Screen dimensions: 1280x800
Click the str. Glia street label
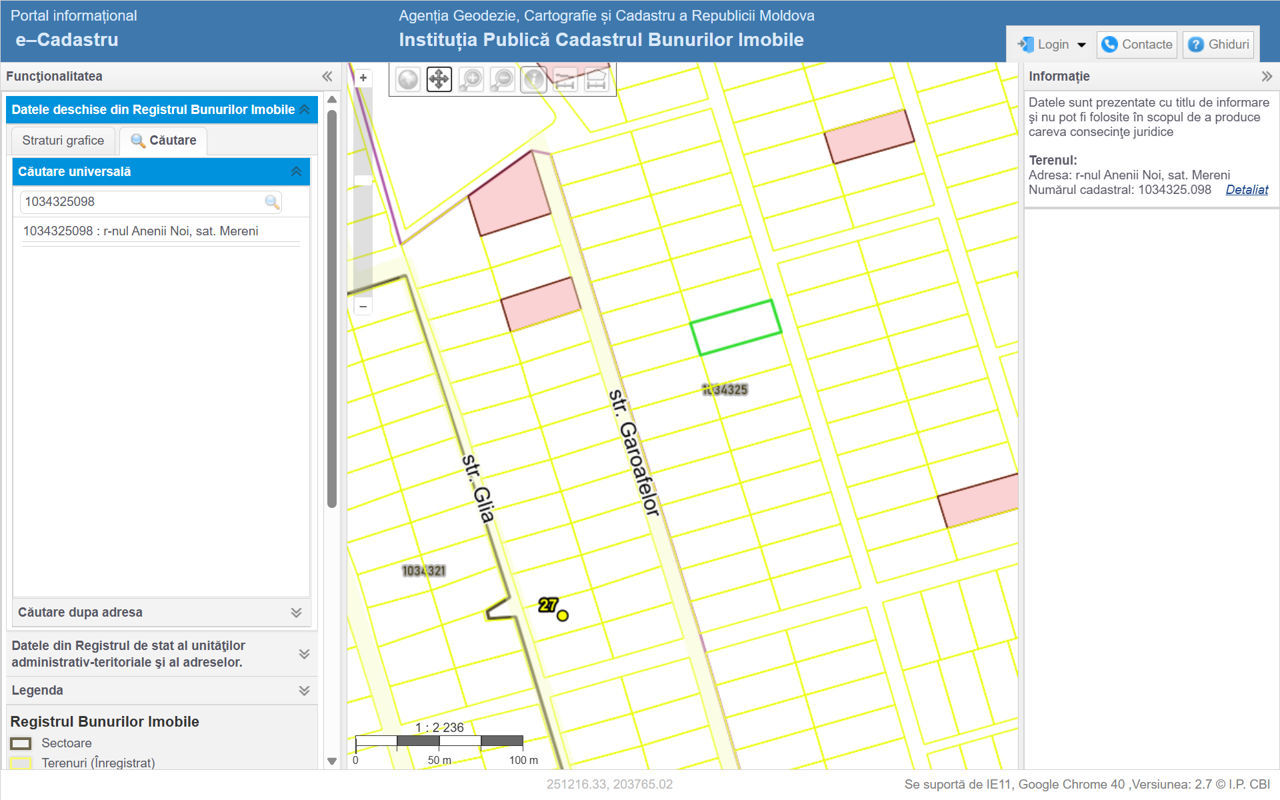(x=479, y=491)
